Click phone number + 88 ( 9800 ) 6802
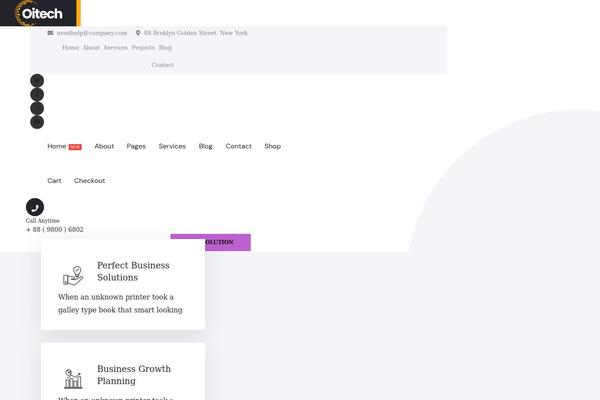 [x=55, y=230]
